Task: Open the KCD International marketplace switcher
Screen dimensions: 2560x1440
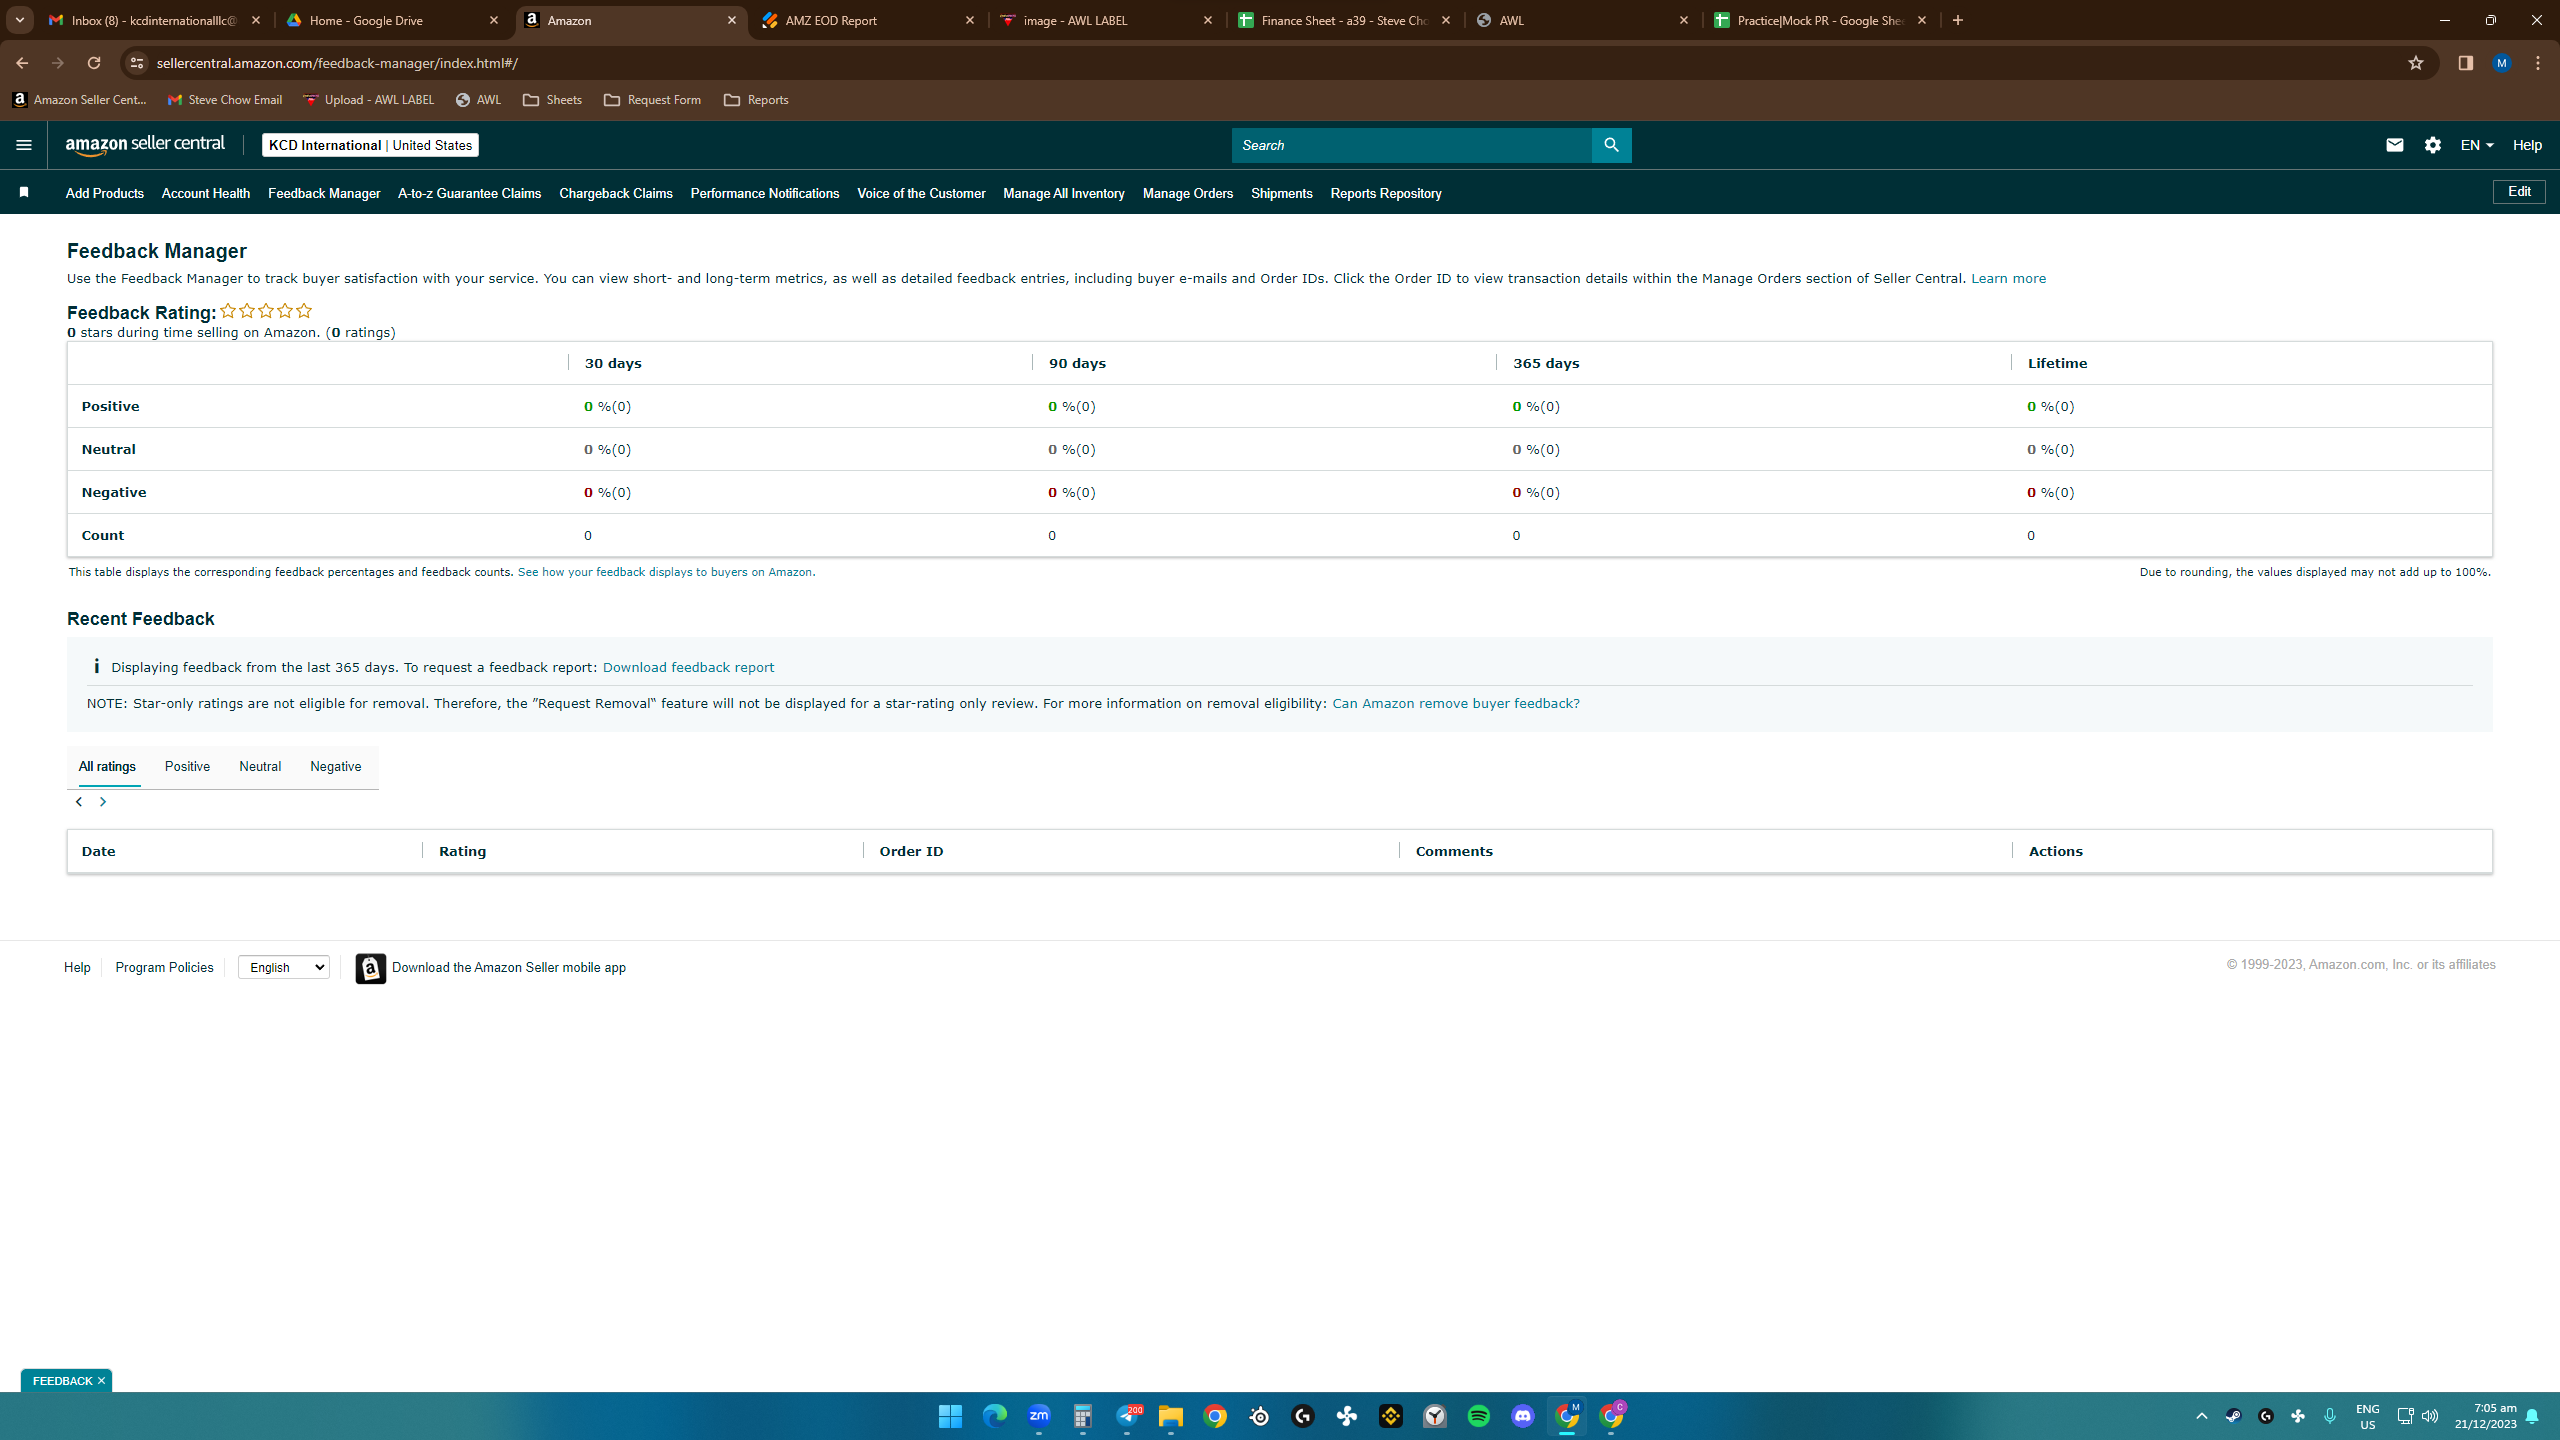Action: click(x=370, y=145)
